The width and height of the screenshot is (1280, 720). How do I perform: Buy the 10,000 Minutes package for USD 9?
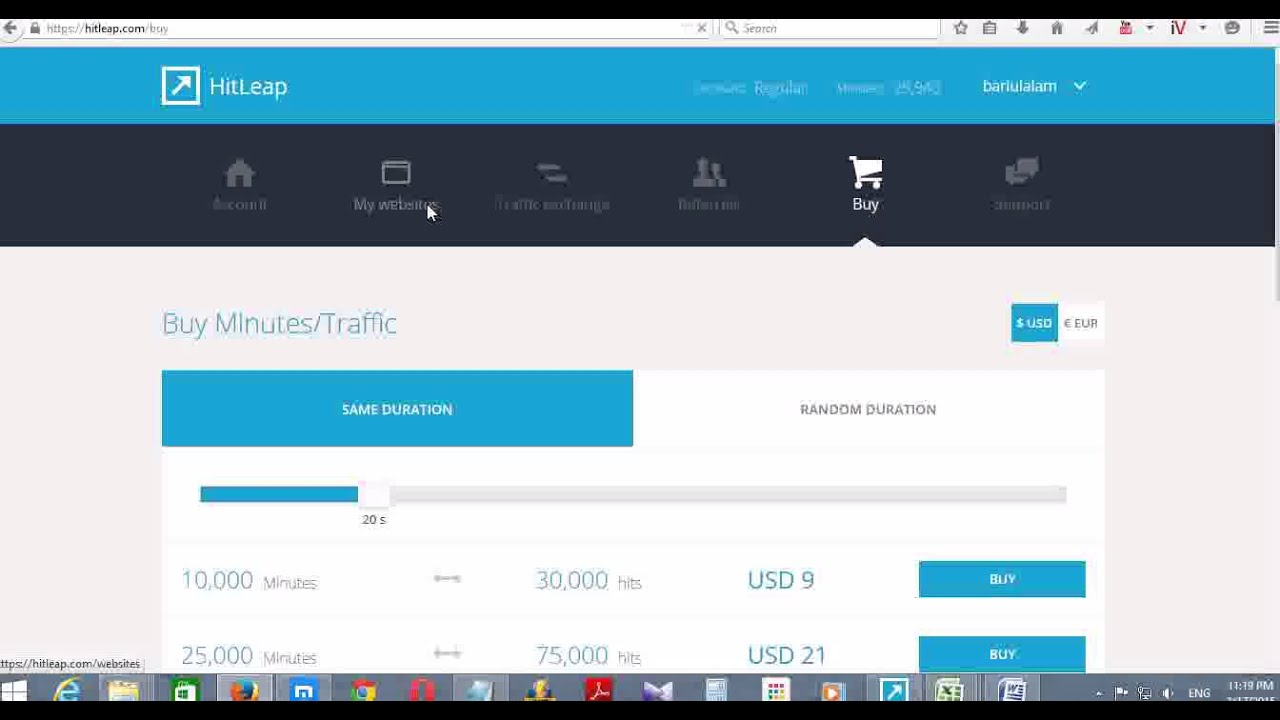click(1002, 579)
